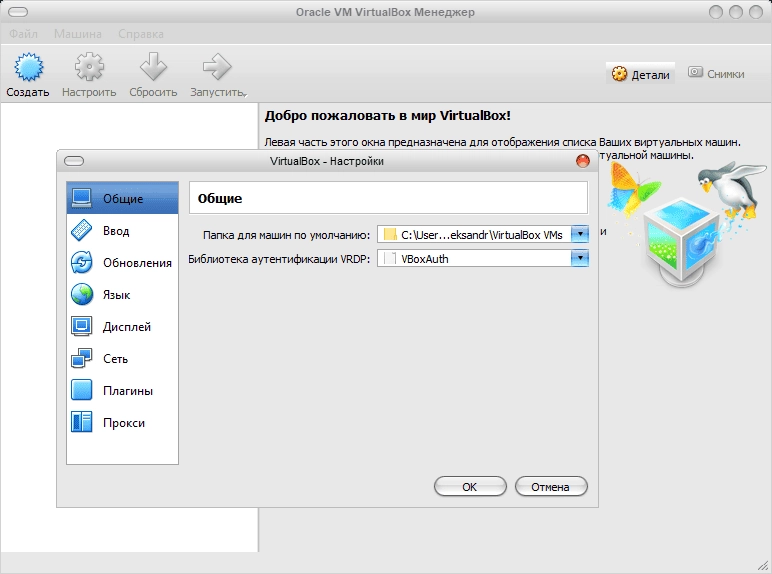Switch to the Снимки snapshots view
772x574 pixels.
click(716, 73)
